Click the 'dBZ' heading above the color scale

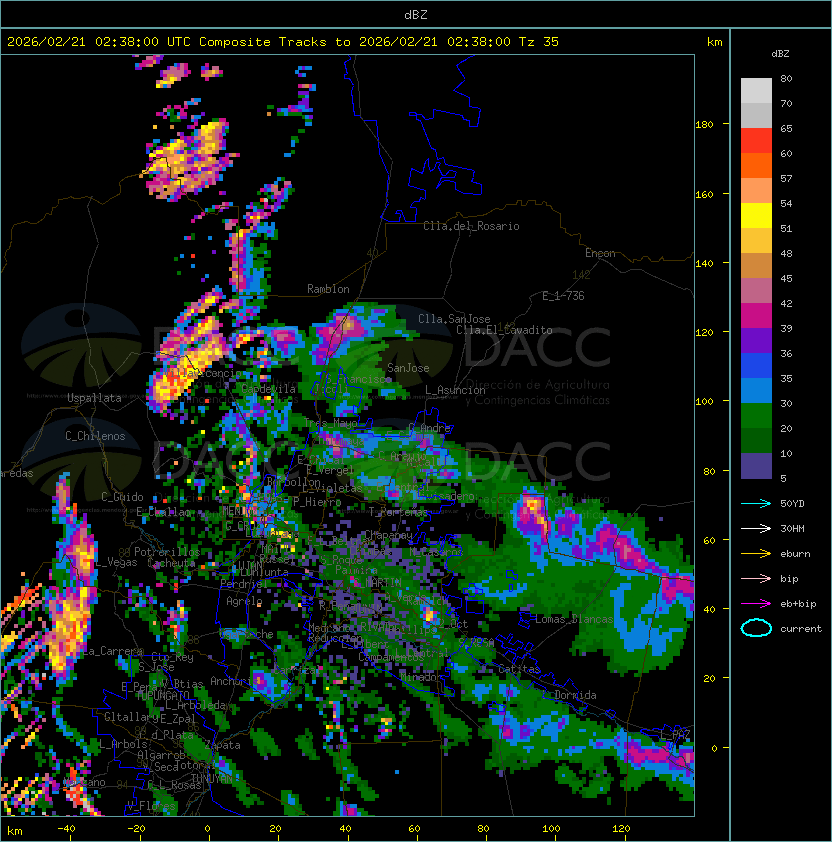click(x=780, y=54)
